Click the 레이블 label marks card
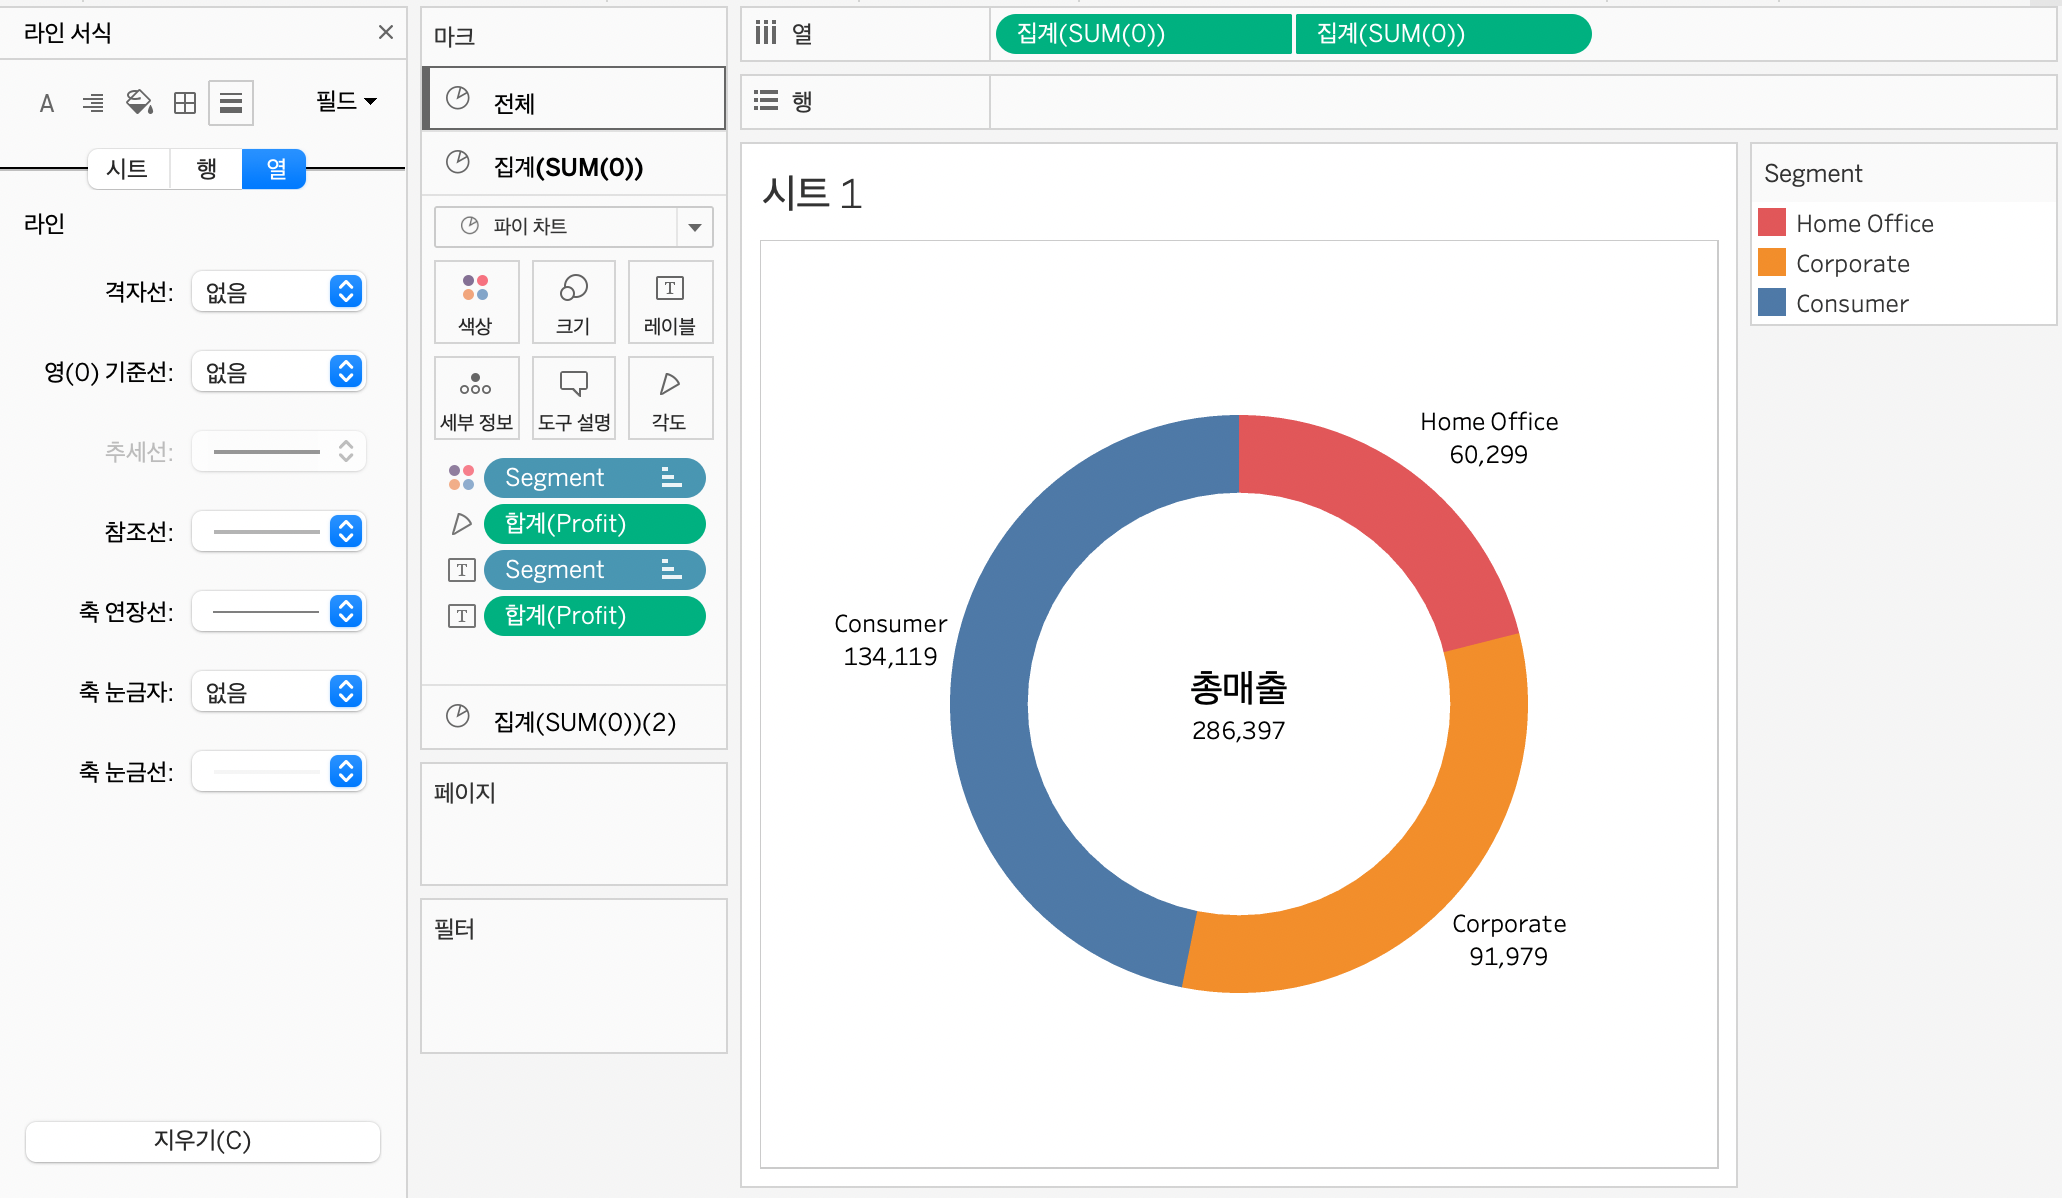The height and width of the screenshot is (1198, 2062). click(x=670, y=302)
